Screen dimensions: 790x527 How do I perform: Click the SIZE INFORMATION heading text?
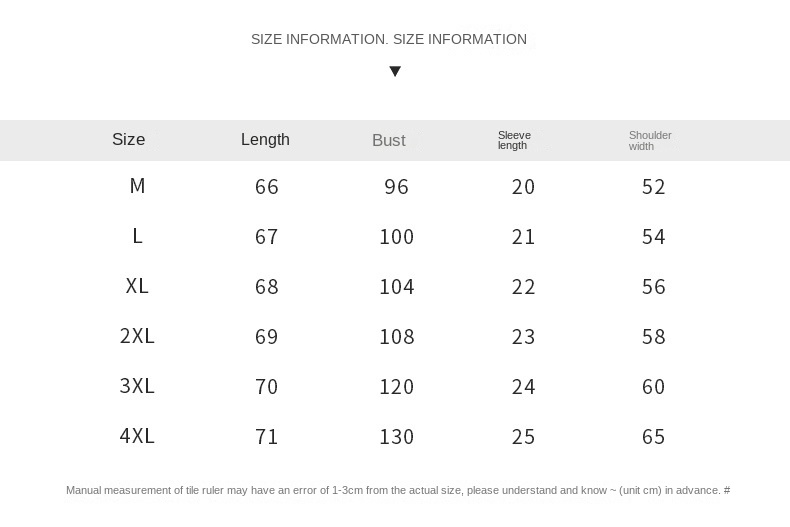click(x=389, y=39)
